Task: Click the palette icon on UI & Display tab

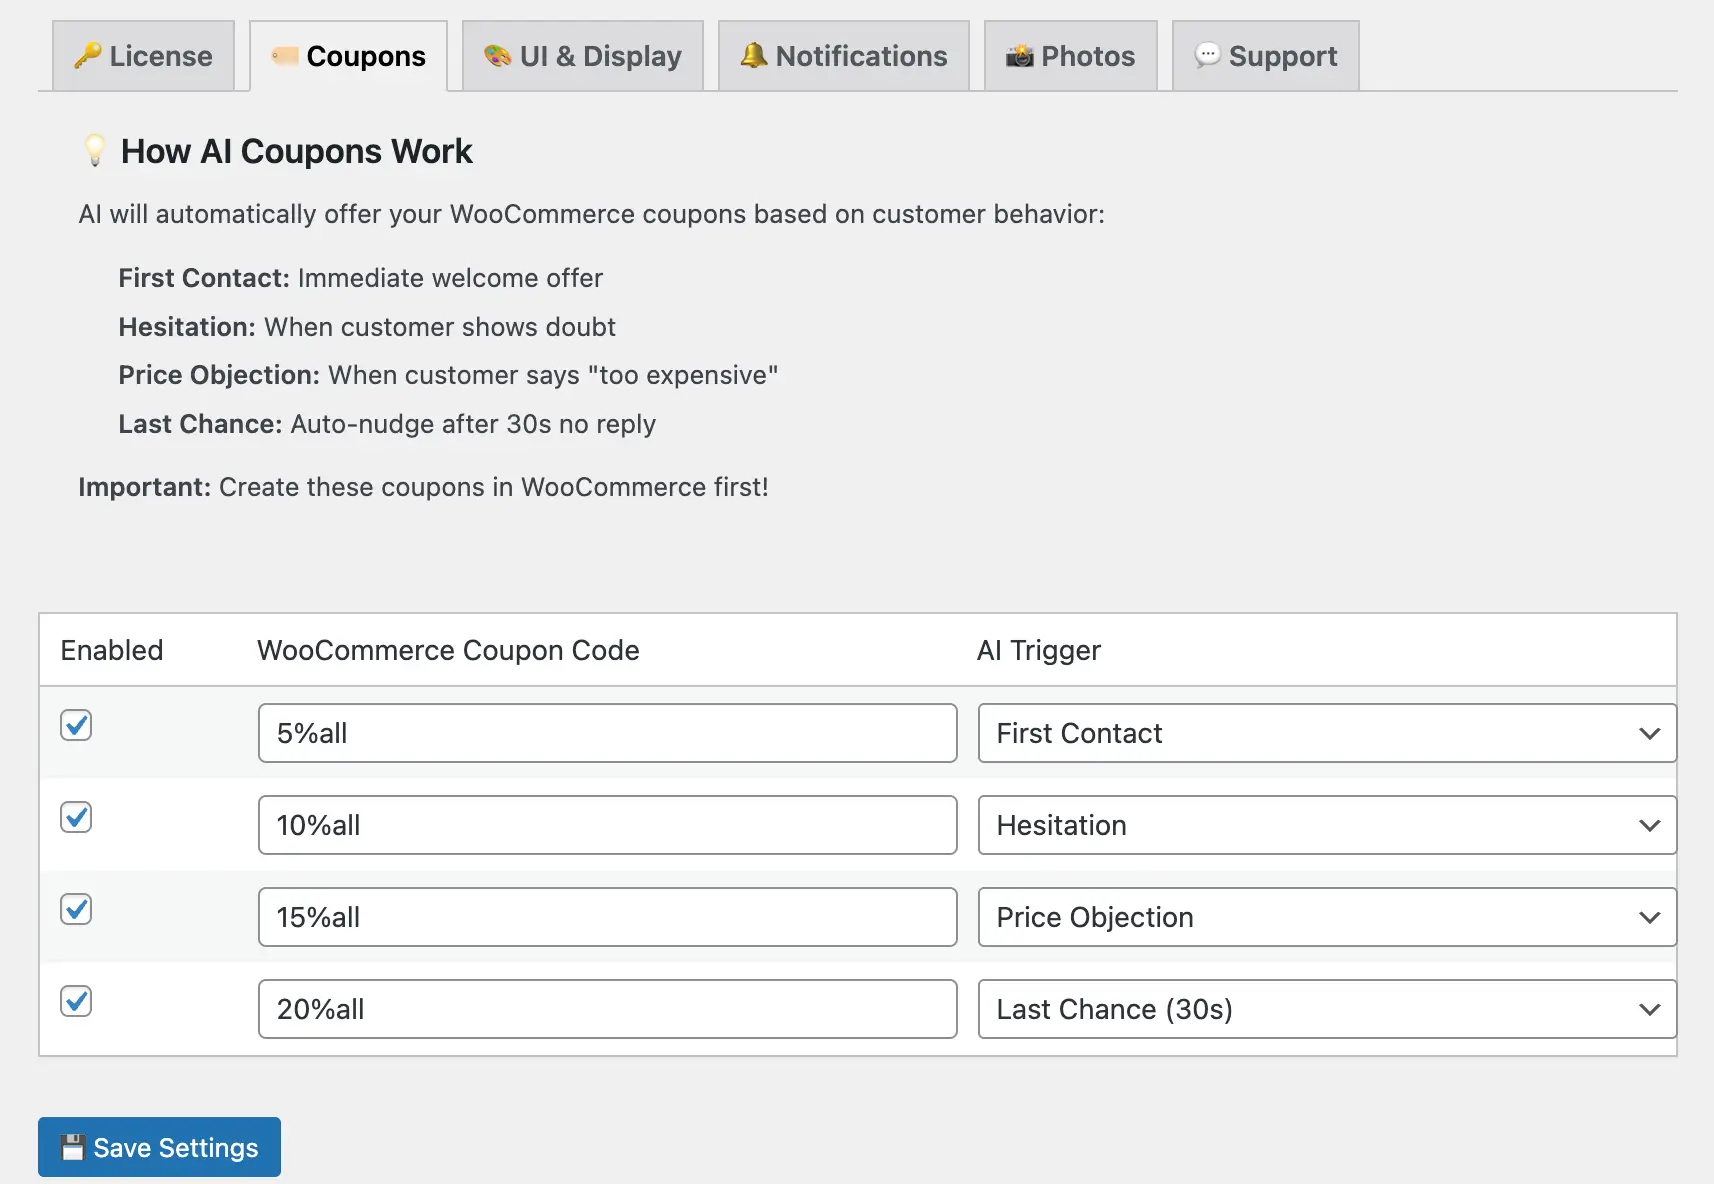Action: pos(496,56)
